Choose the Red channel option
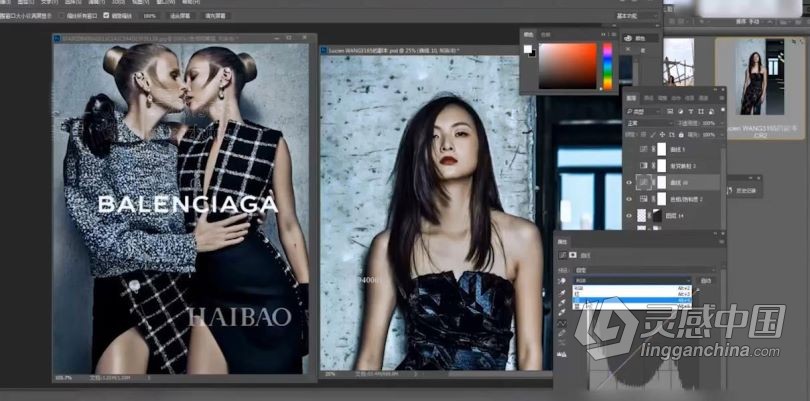The image size is (810, 401). tap(632, 294)
